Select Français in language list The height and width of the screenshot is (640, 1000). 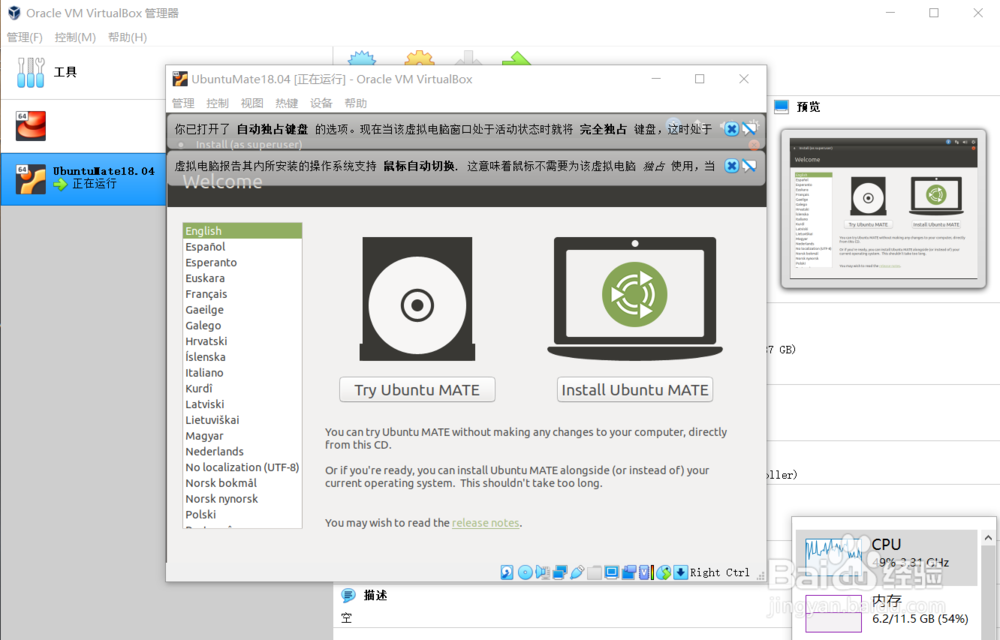pos(242,294)
